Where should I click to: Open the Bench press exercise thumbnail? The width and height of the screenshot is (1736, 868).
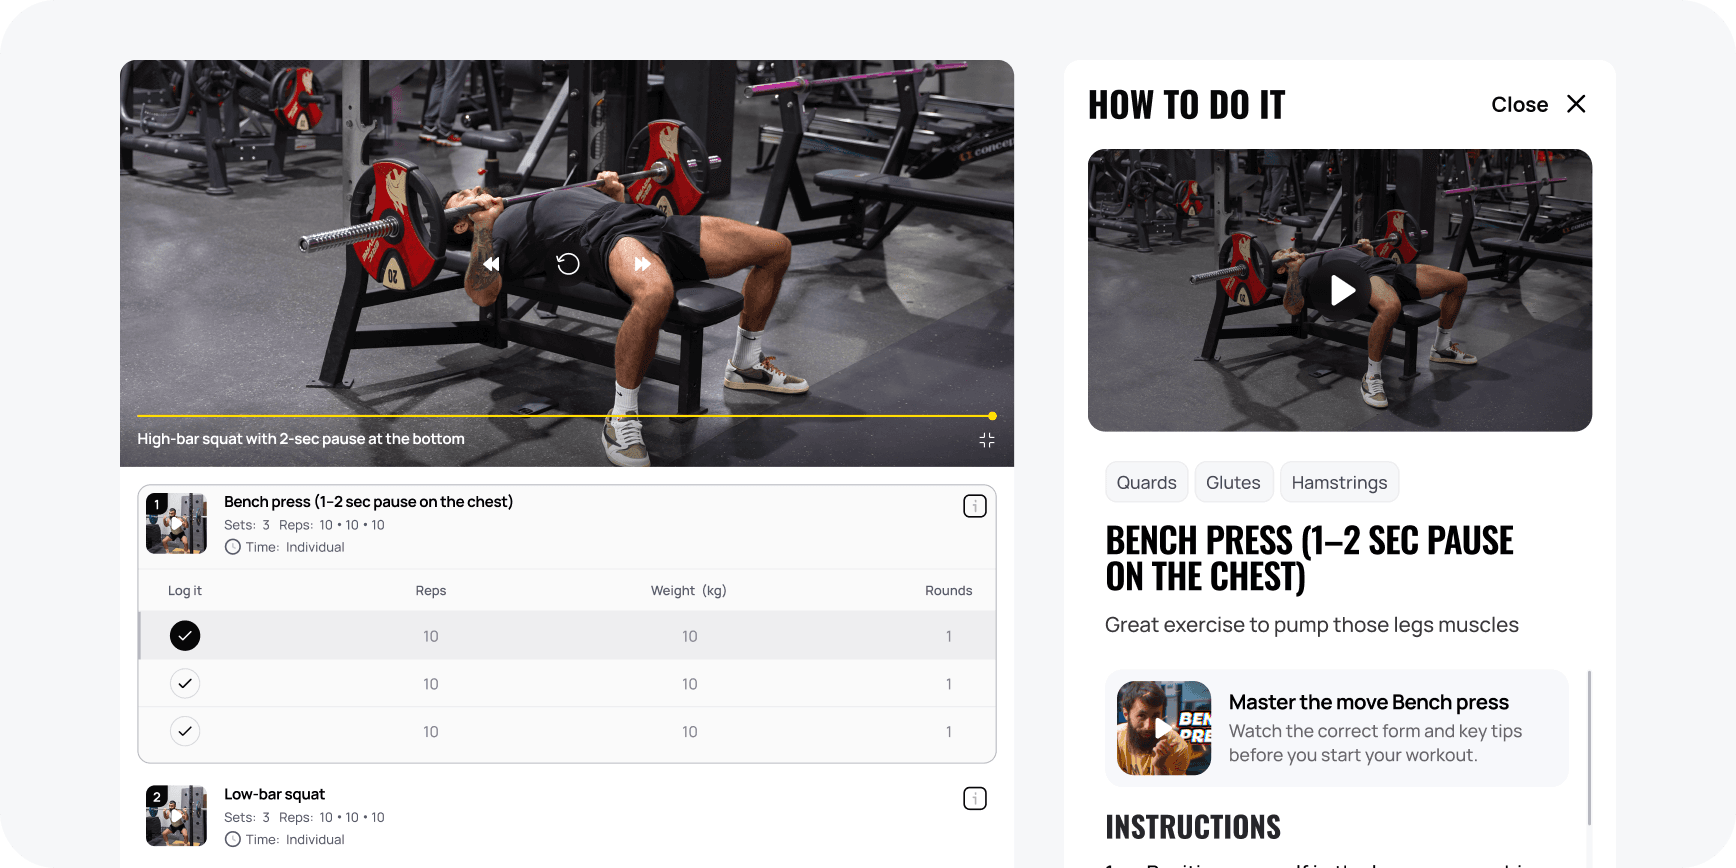point(176,523)
